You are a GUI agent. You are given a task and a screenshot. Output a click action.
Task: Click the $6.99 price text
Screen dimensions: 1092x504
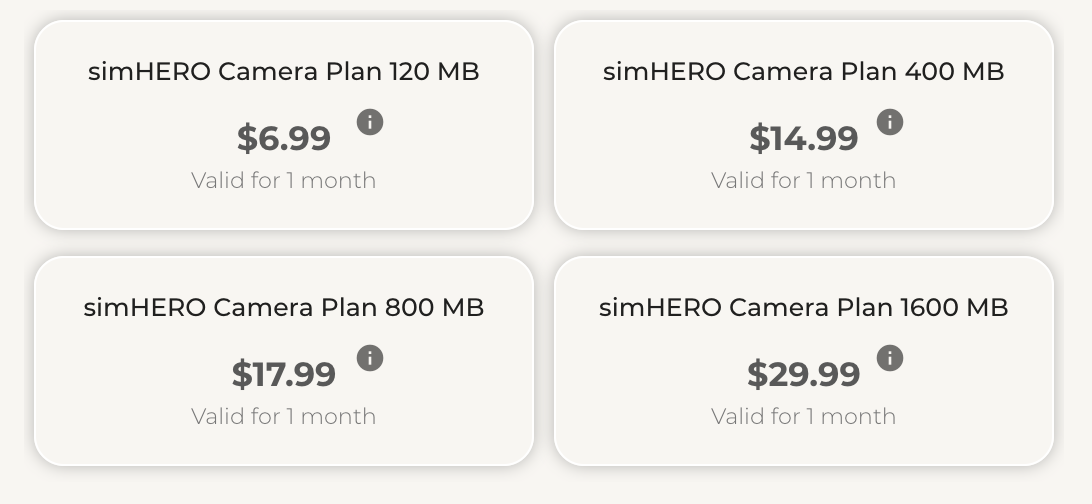coord(284,138)
